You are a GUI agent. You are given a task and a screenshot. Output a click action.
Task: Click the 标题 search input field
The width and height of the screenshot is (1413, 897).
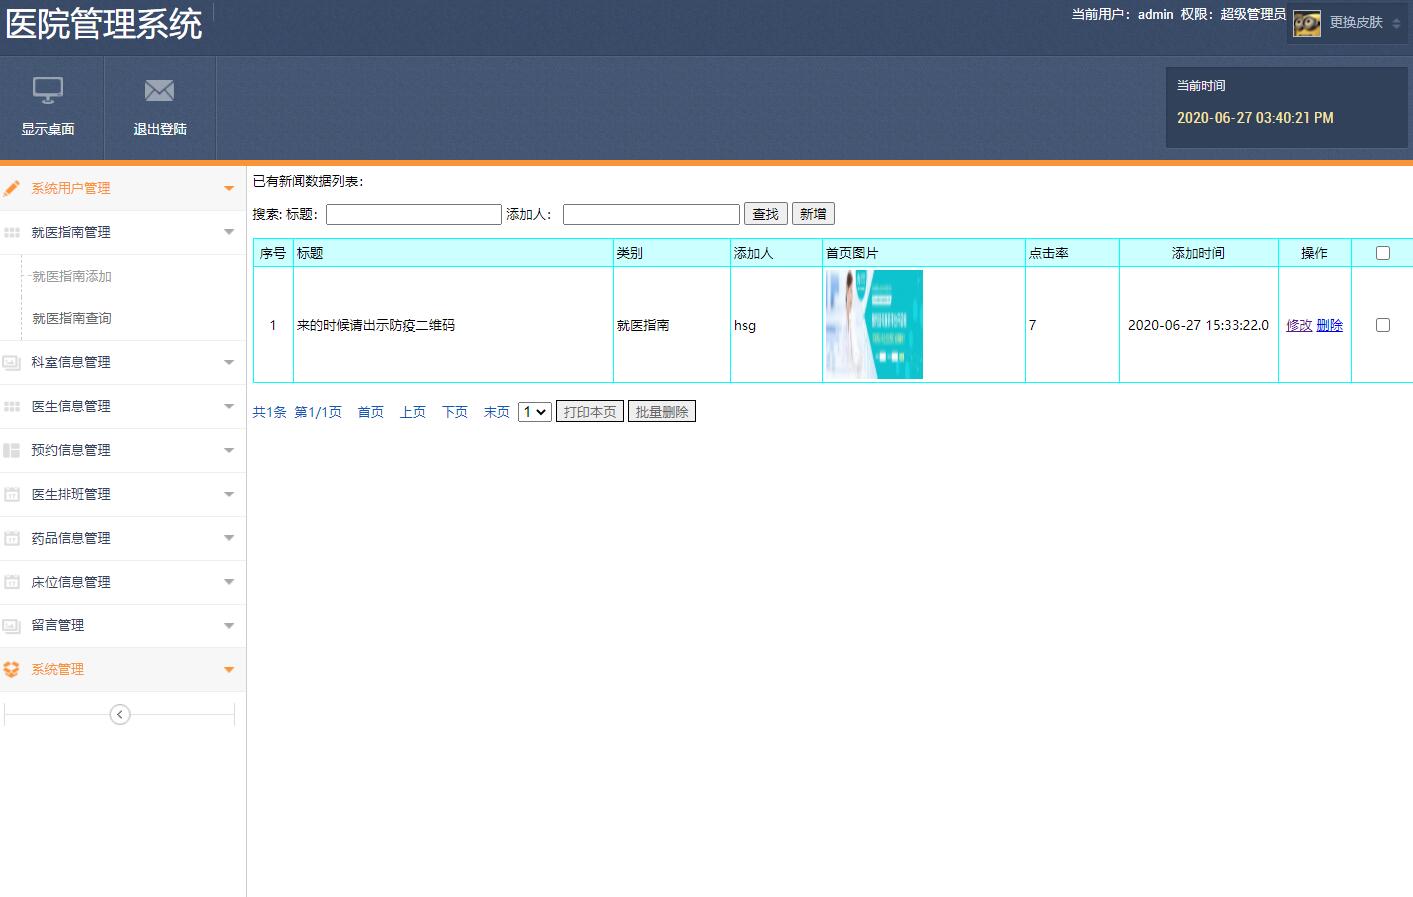(x=412, y=213)
